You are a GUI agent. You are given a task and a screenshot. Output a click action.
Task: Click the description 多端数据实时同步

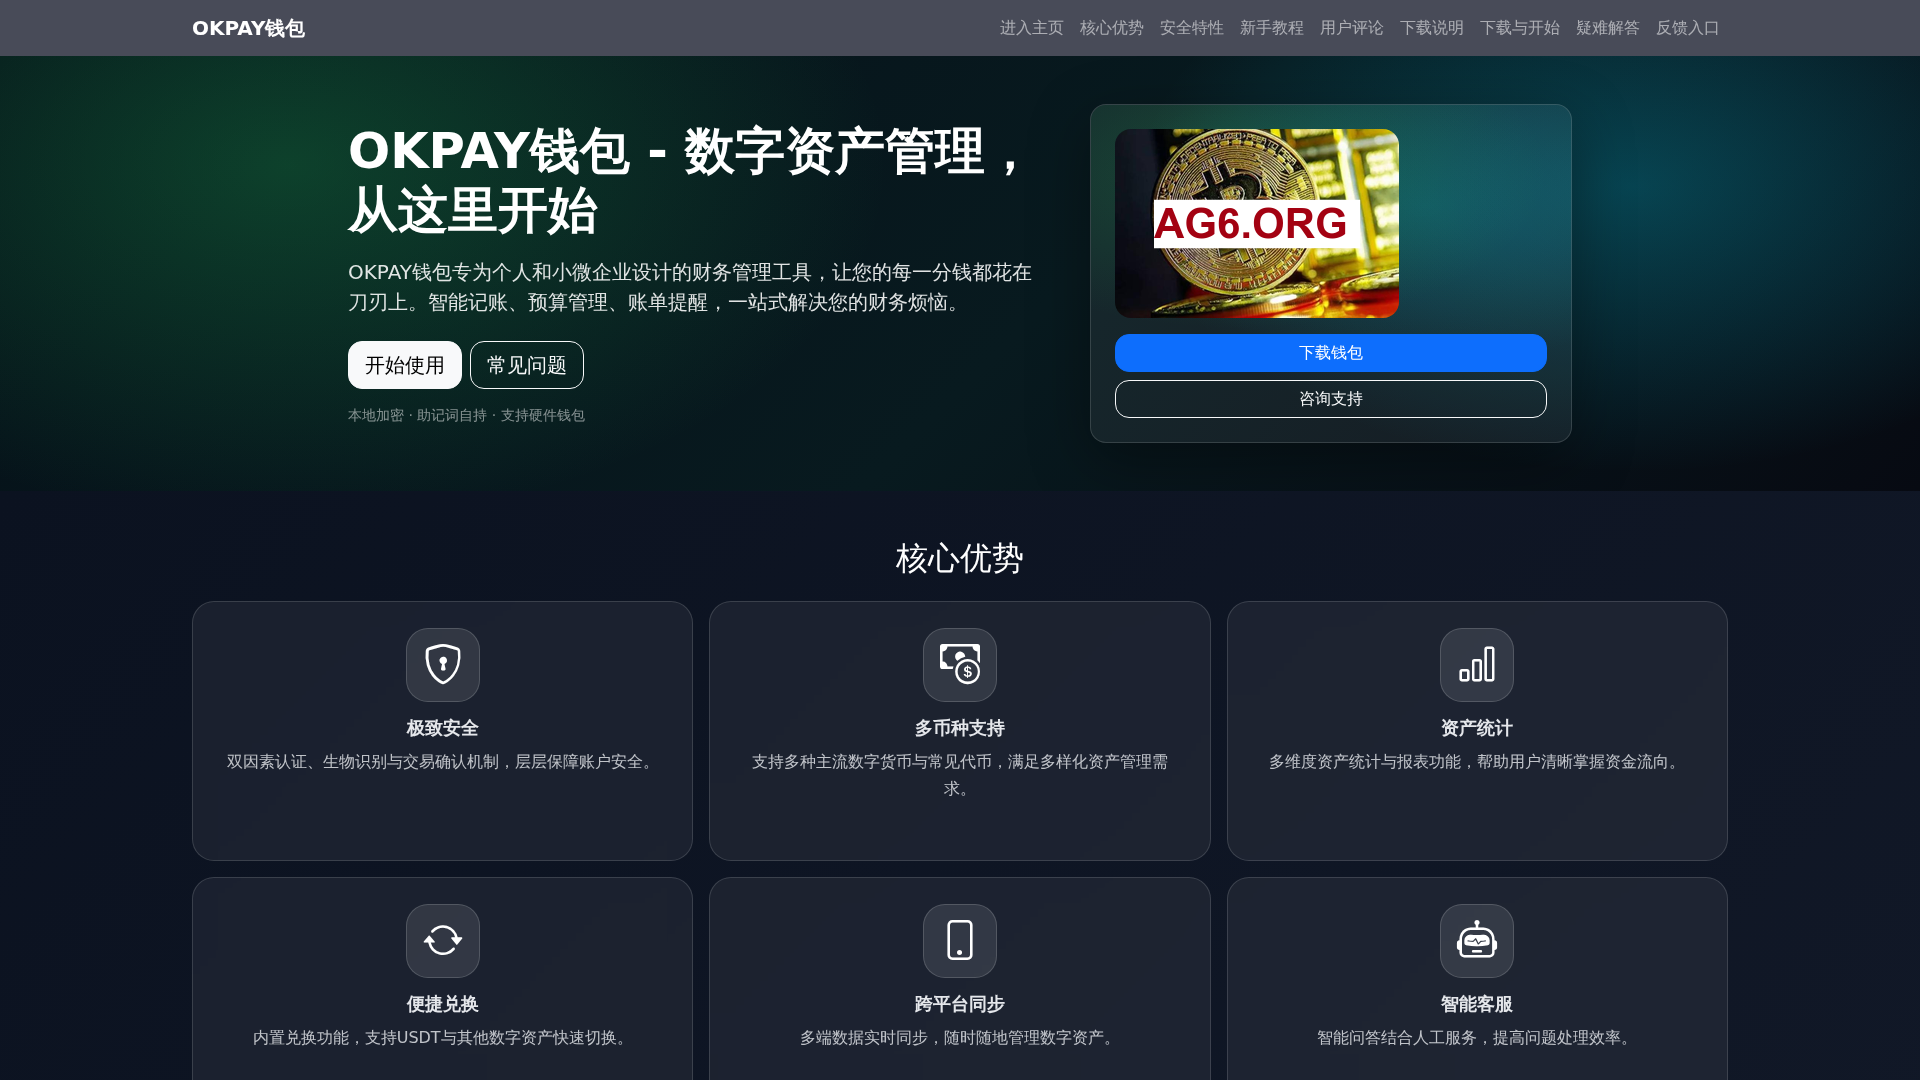(x=960, y=1038)
